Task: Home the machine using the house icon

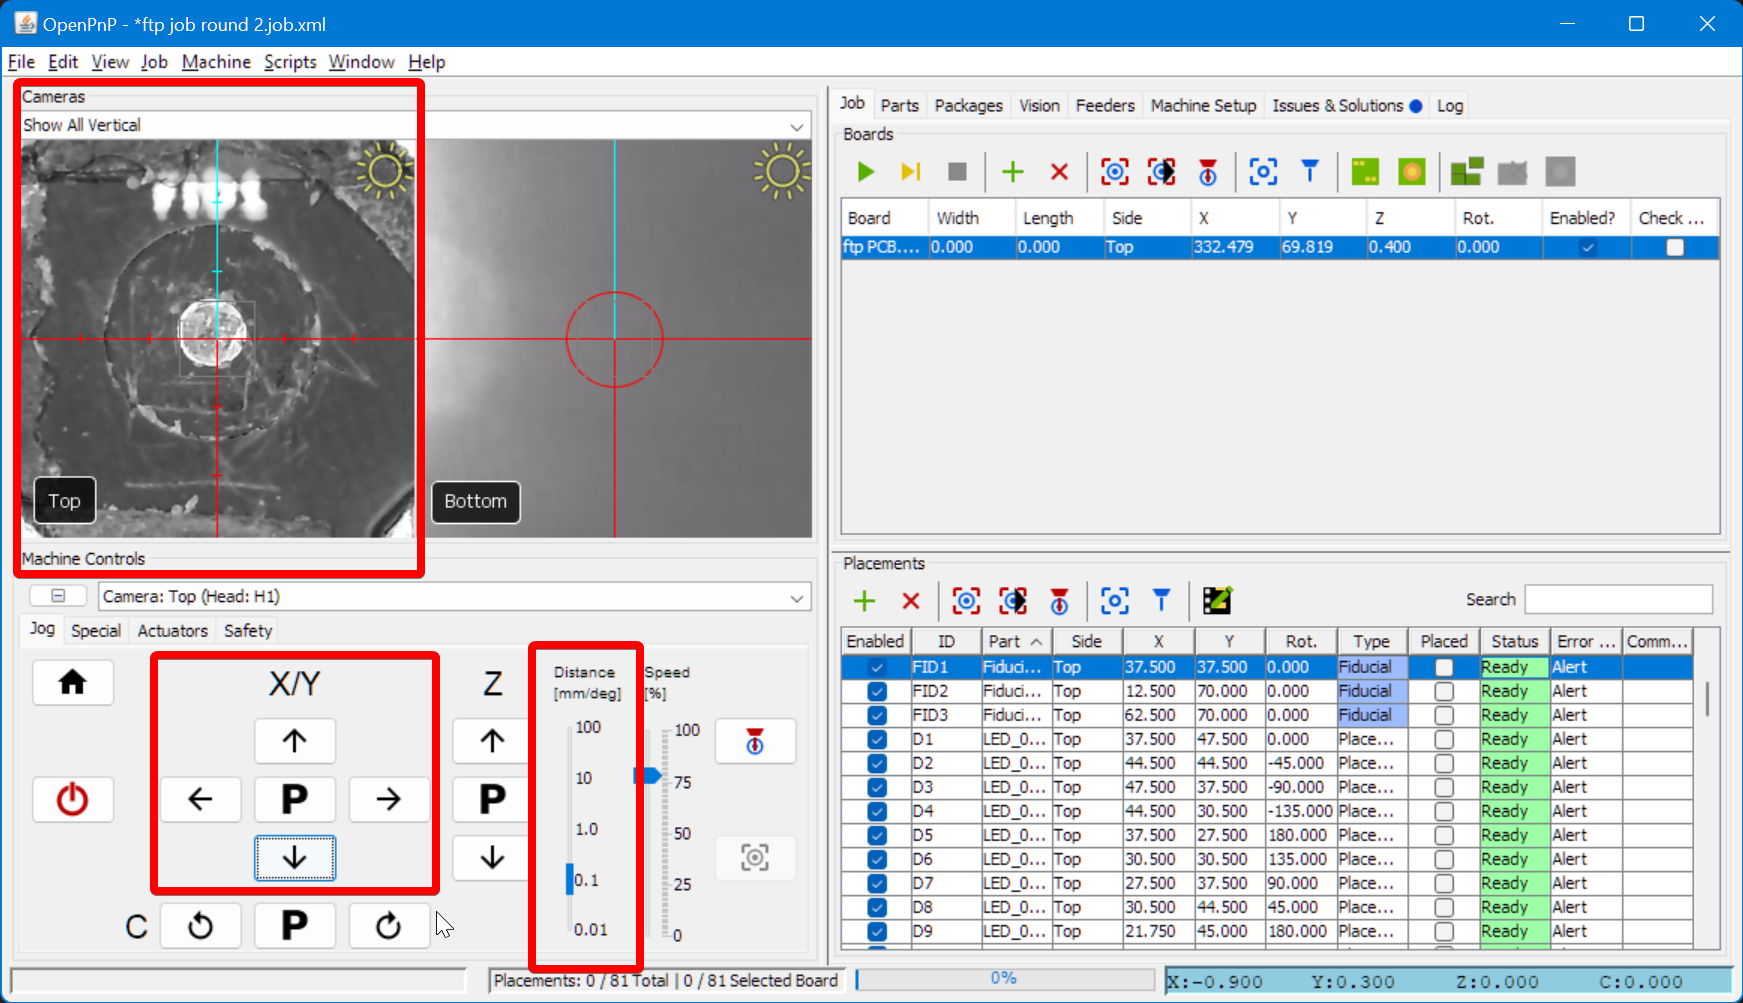Action: (73, 682)
